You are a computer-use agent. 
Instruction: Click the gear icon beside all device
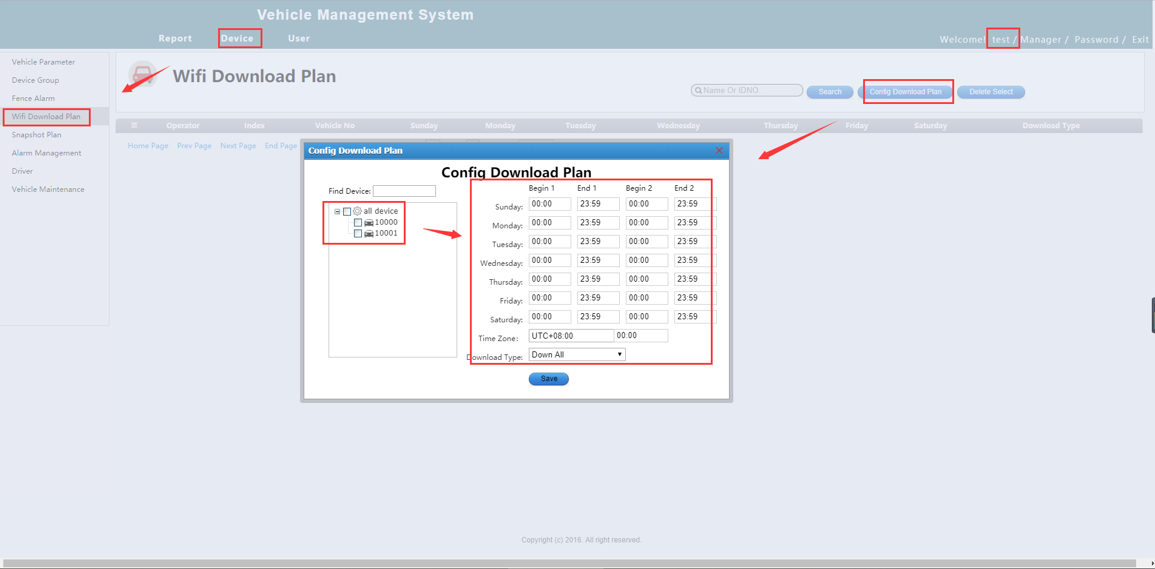tap(357, 211)
